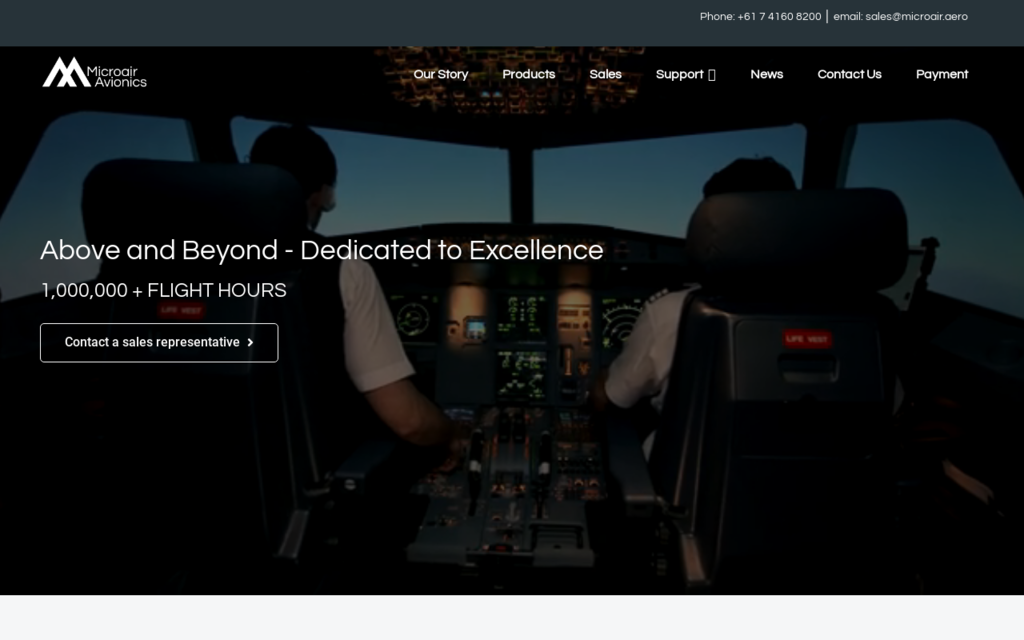Click the sales@microair.aero email link

(x=915, y=16)
